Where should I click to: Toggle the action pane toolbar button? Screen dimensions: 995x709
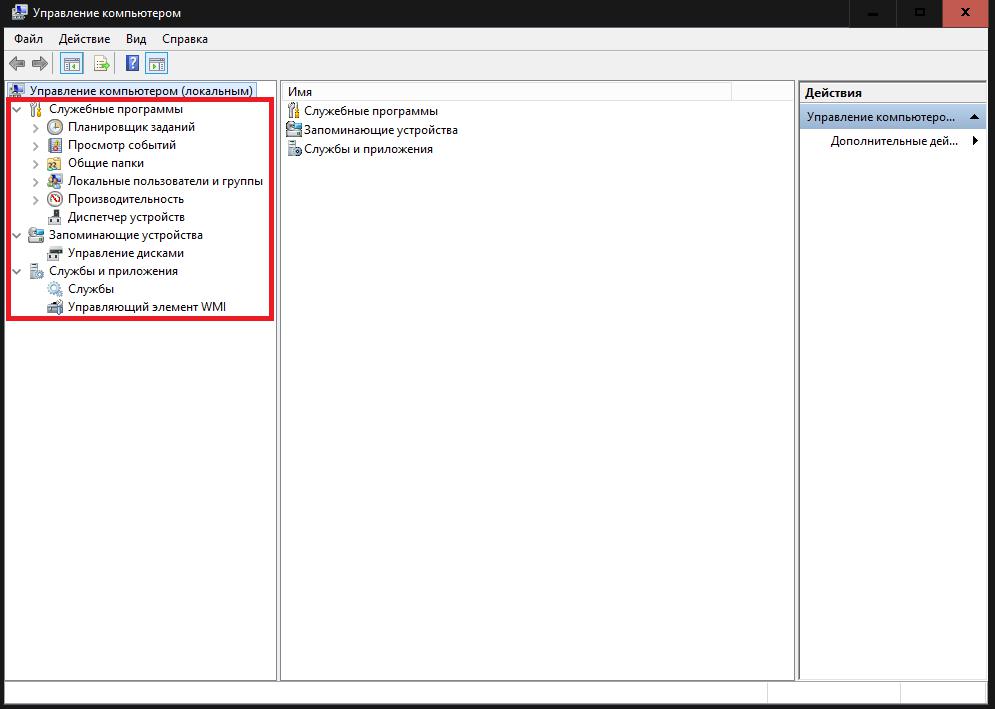tap(156, 64)
